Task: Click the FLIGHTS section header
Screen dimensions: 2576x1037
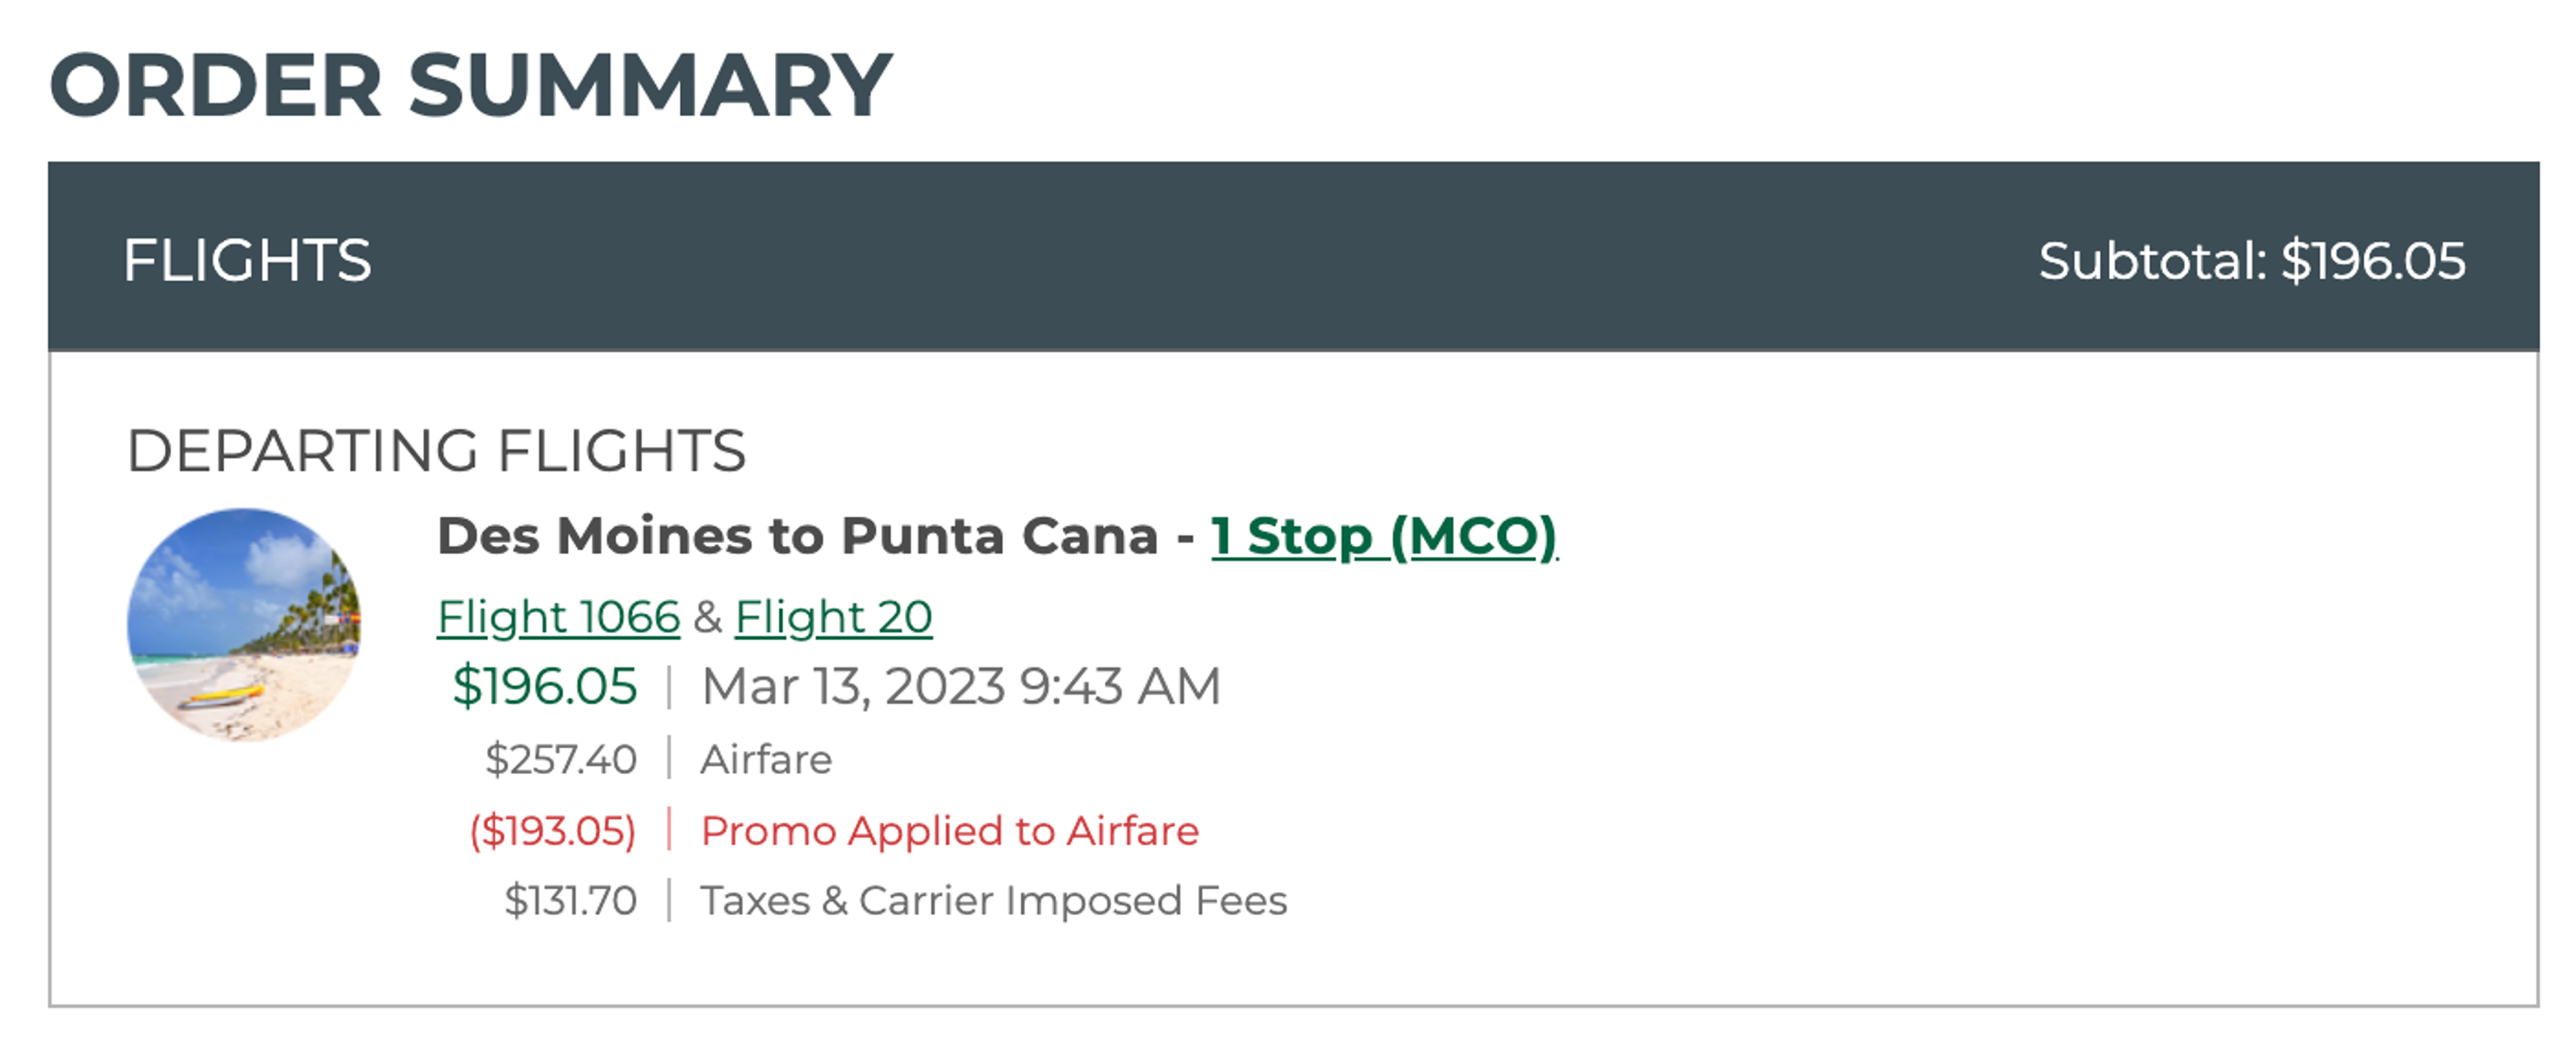Action: pyautogui.click(x=247, y=260)
